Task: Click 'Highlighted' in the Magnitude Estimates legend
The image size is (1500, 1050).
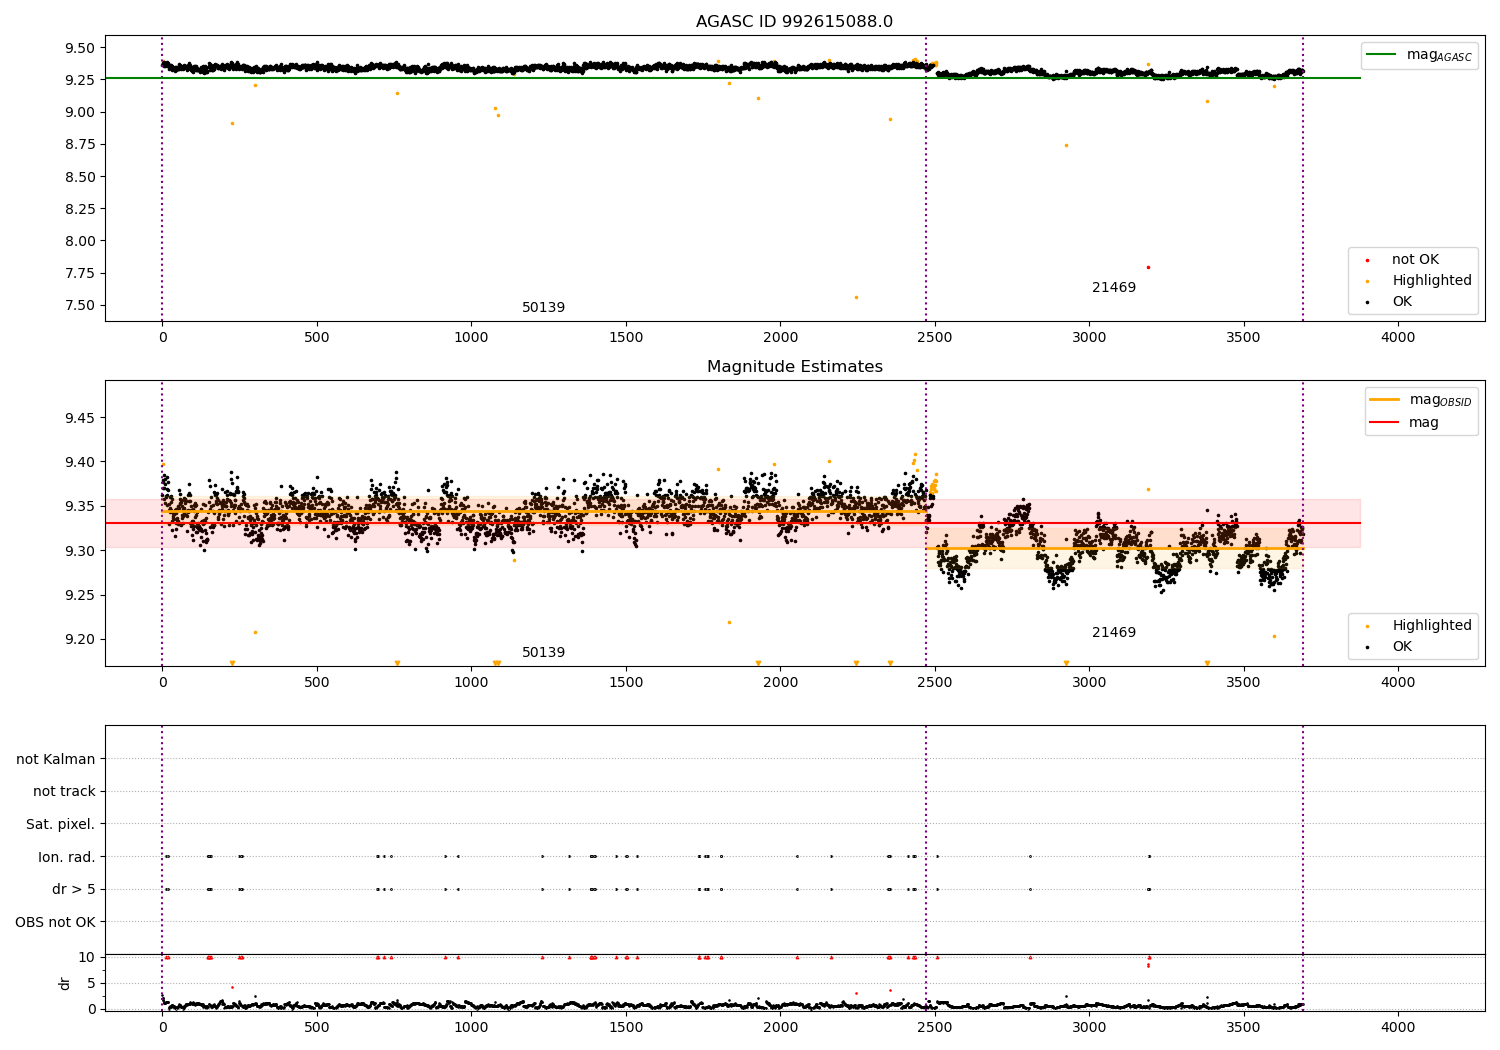Action: [1432, 625]
